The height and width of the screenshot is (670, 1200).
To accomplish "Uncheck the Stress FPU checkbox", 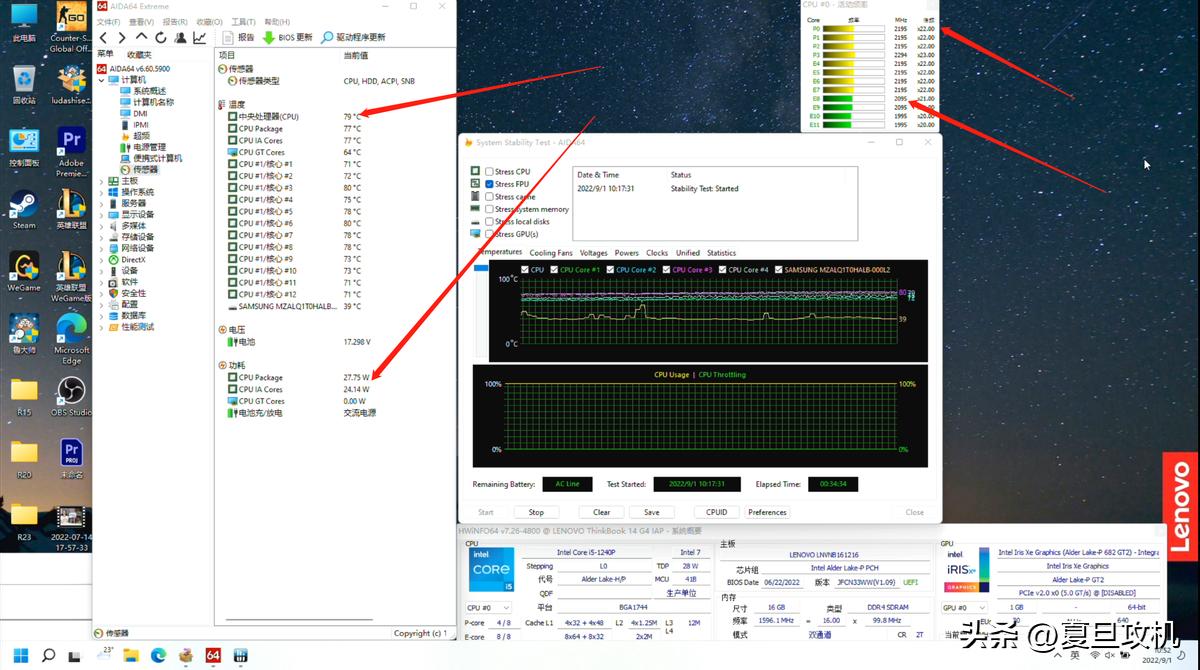I will coord(489,184).
